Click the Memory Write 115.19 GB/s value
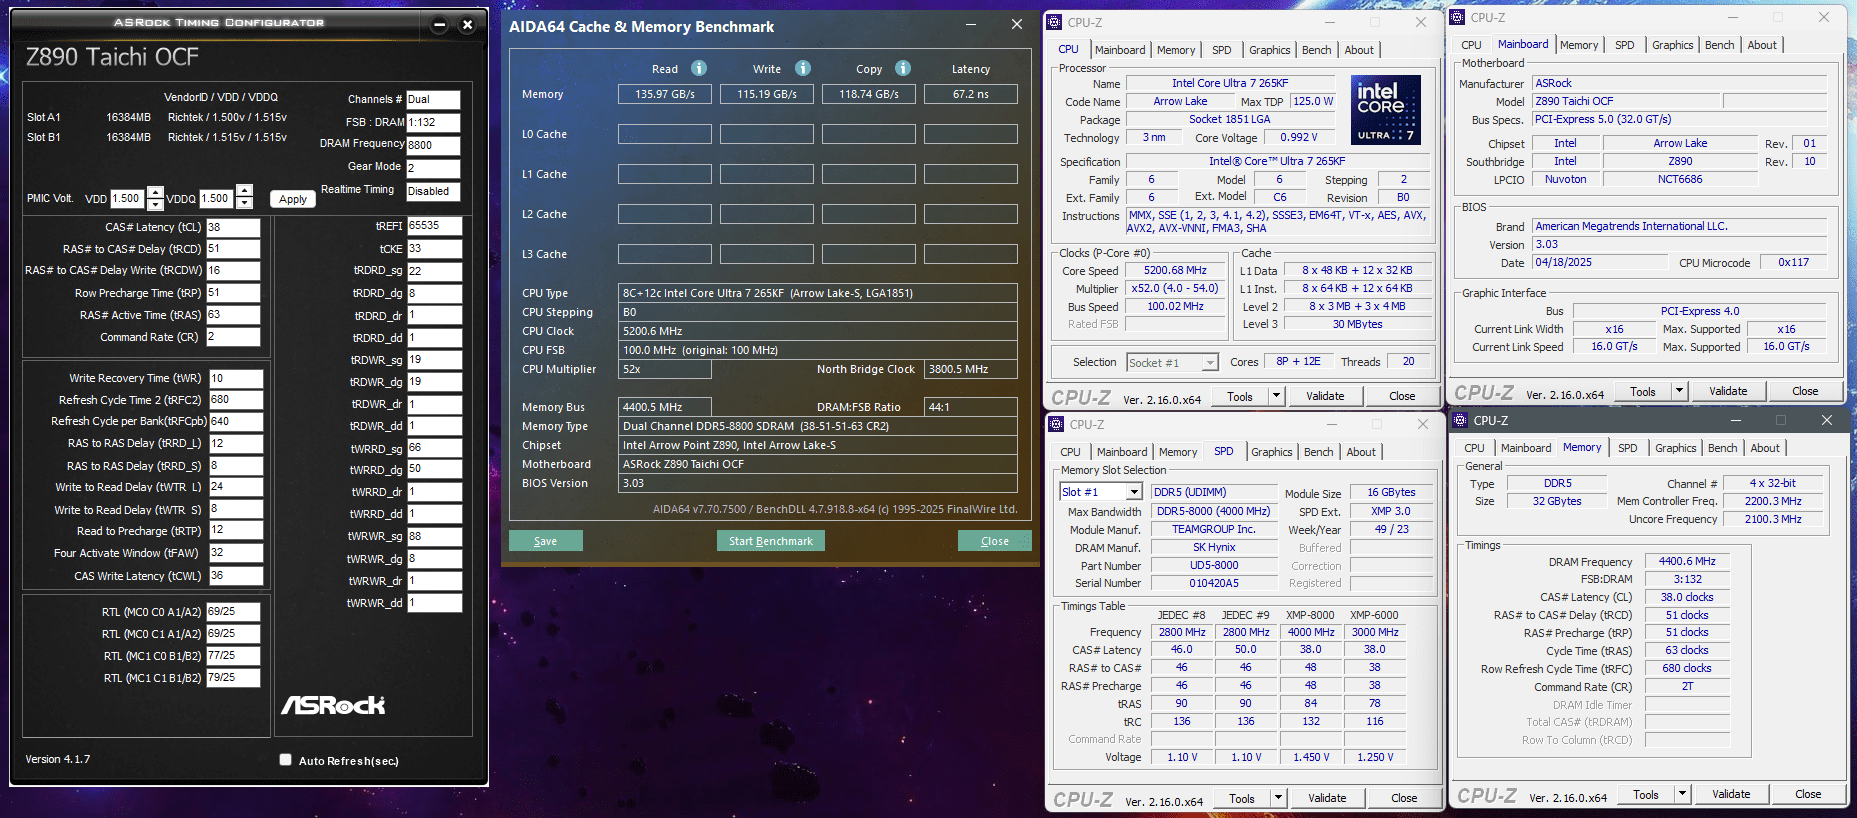The height and width of the screenshot is (818, 1857). 767,94
